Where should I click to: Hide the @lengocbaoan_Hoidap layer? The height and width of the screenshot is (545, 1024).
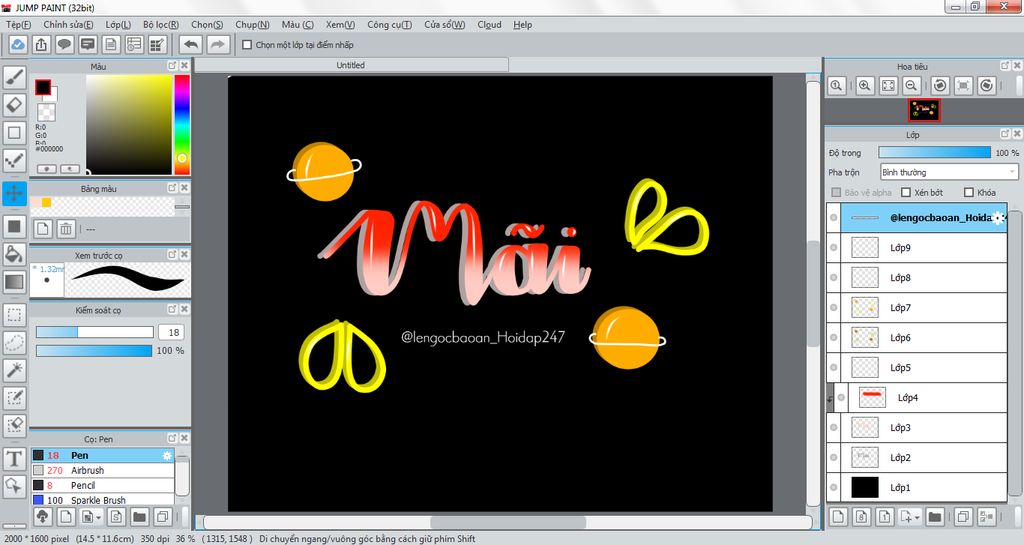[x=834, y=218]
